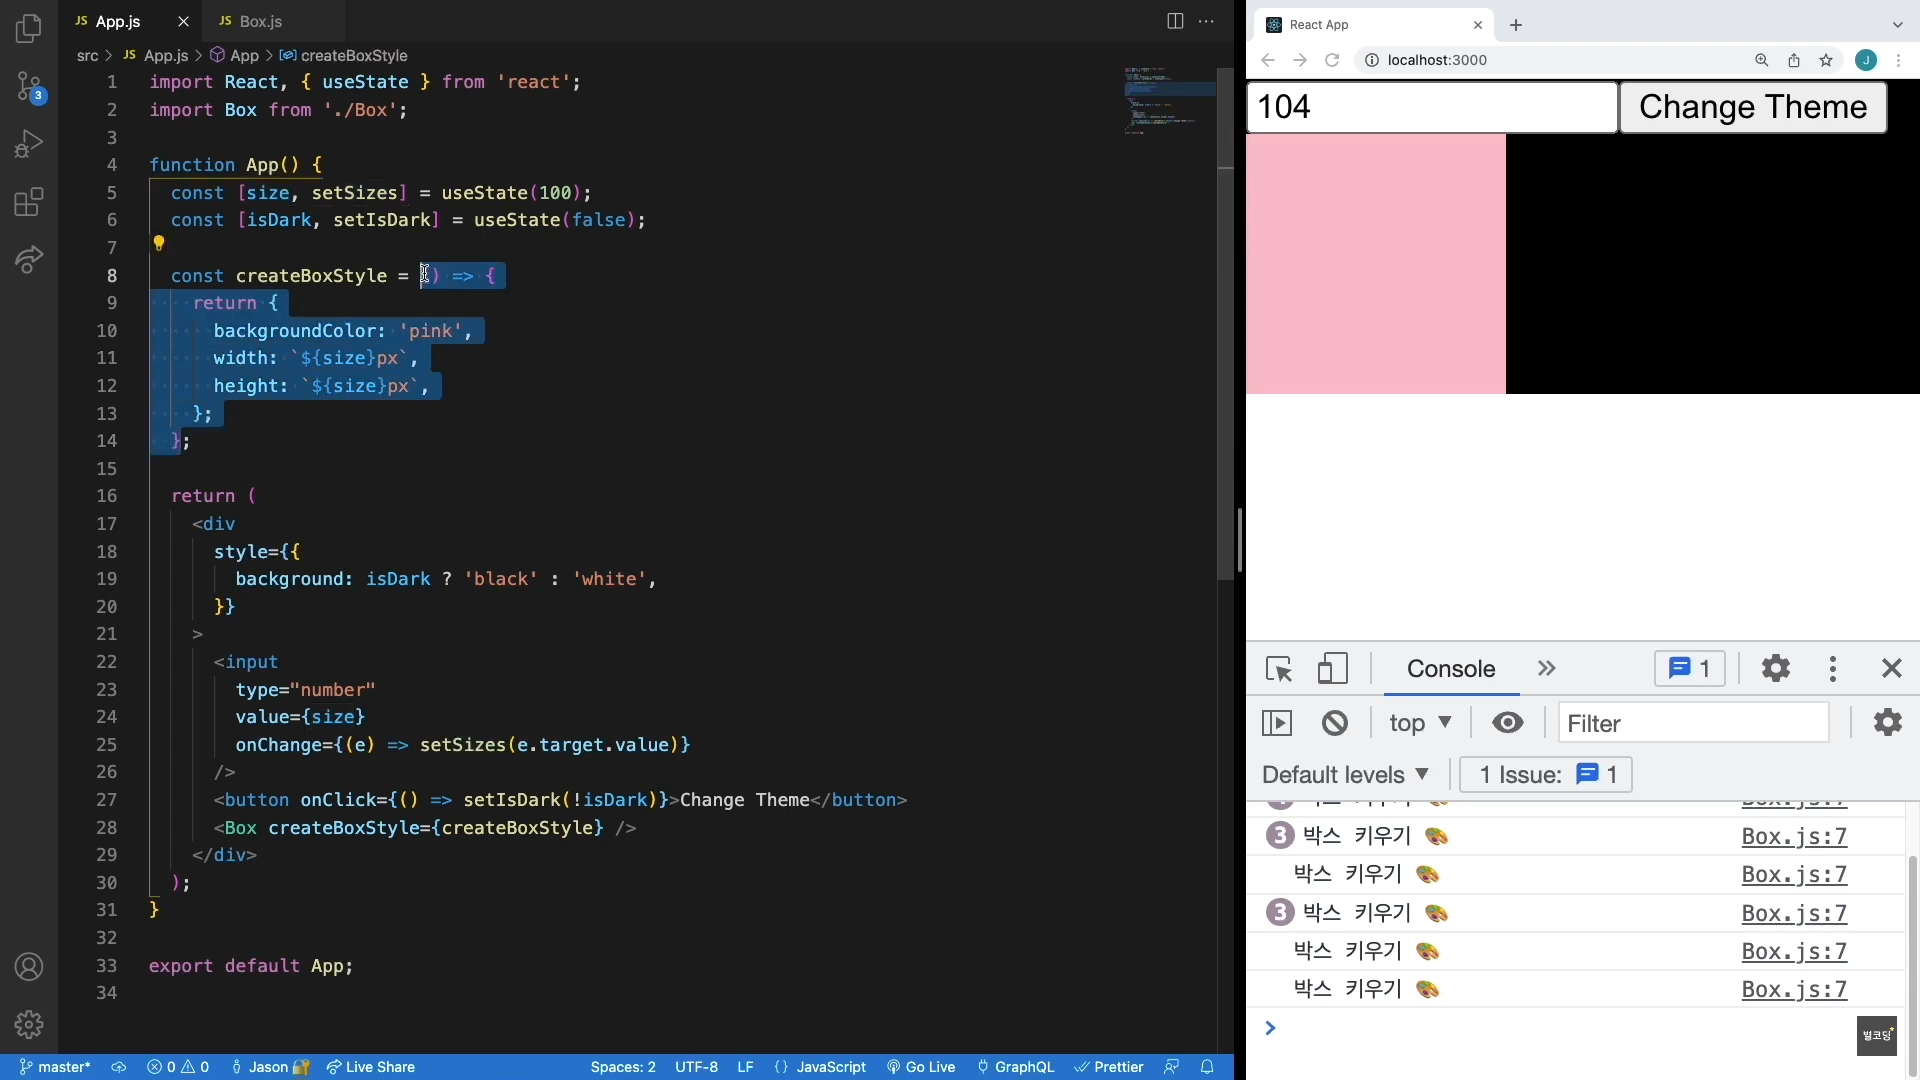
Task: Activate the DevTools element inspector icon
Action: 1279,669
